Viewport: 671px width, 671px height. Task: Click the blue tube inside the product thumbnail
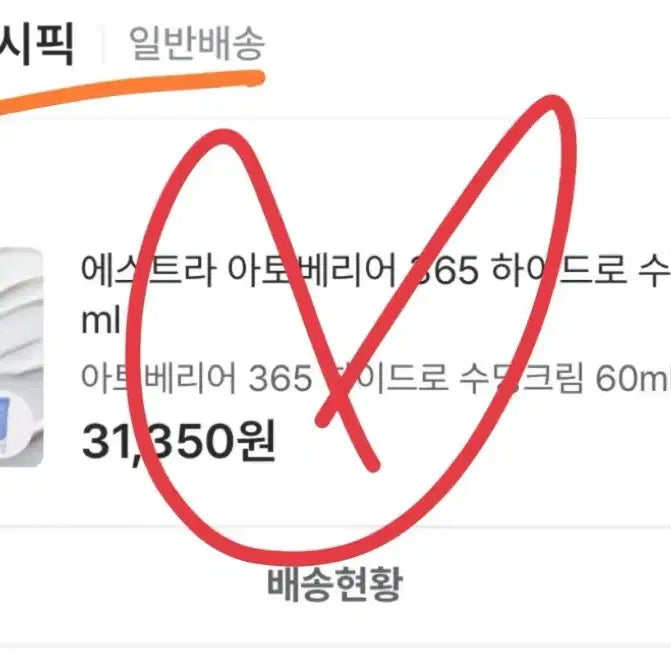[5, 422]
